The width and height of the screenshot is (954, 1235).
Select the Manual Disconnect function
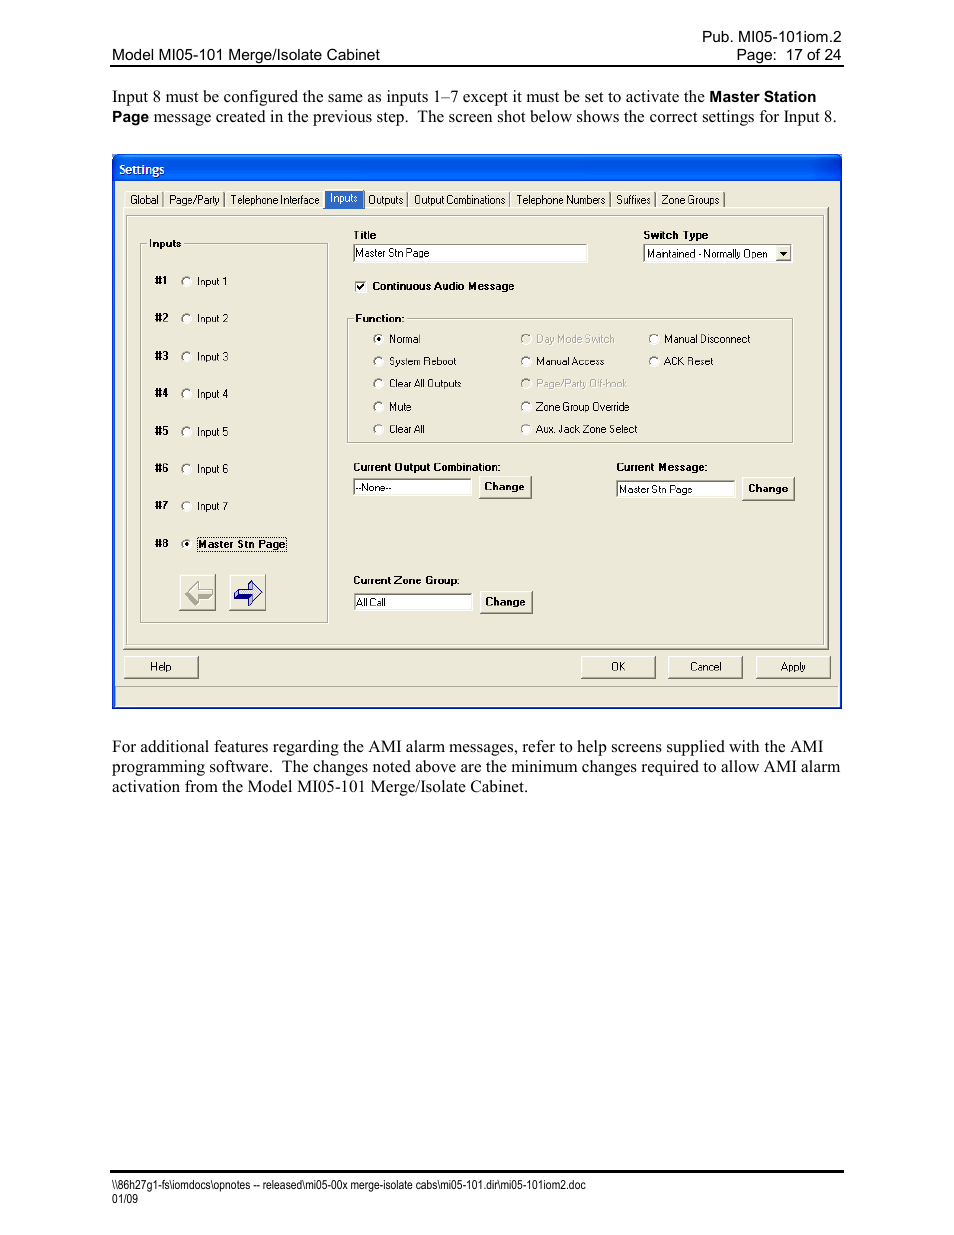point(654,340)
